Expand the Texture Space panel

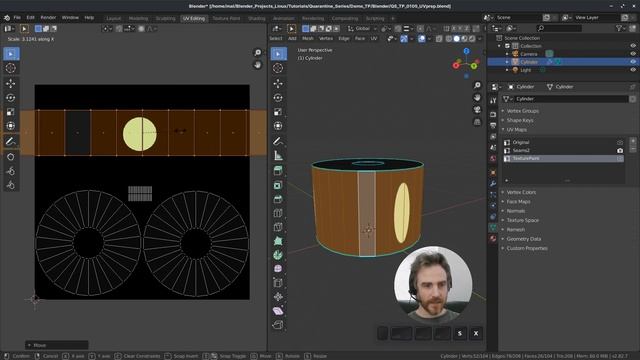point(522,220)
